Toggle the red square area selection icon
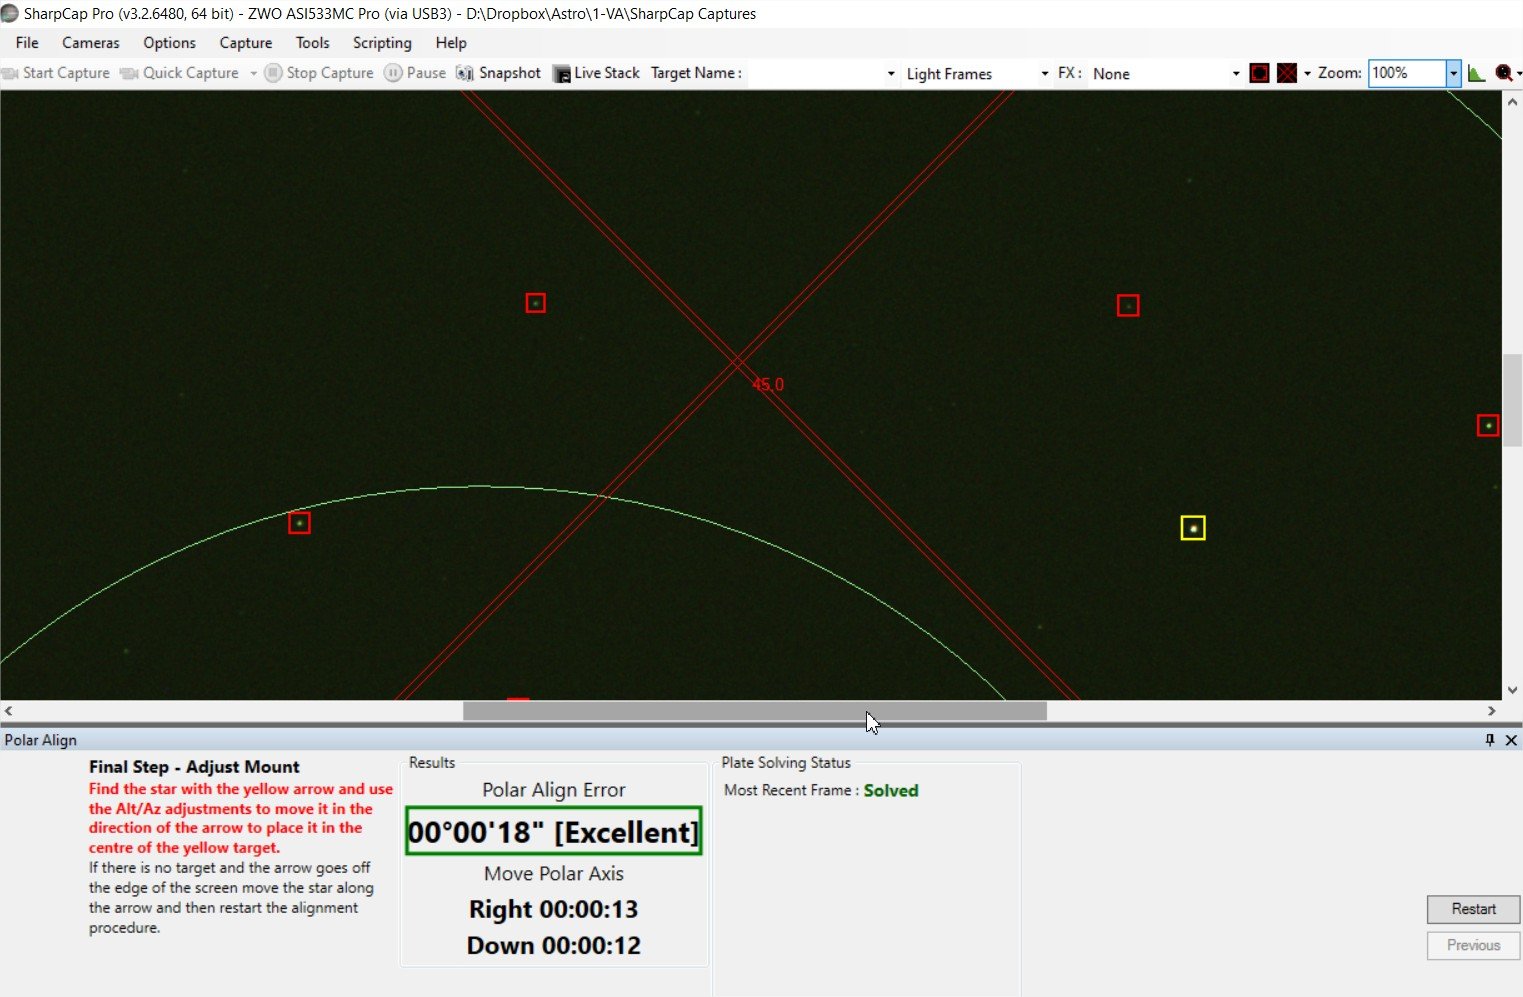This screenshot has width=1523, height=997. (x=1260, y=73)
